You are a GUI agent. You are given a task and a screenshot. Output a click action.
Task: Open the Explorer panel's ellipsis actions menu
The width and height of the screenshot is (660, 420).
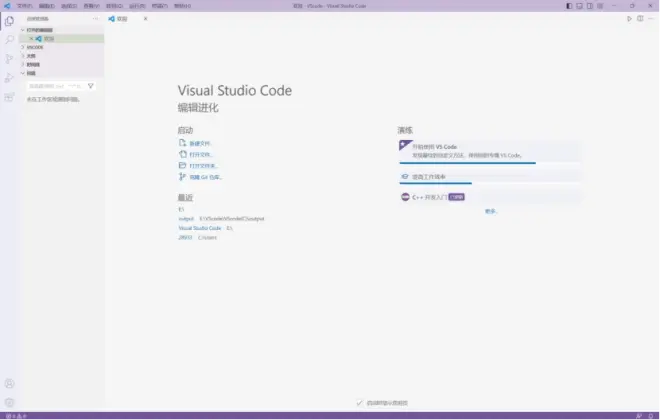pyautogui.click(x=95, y=19)
